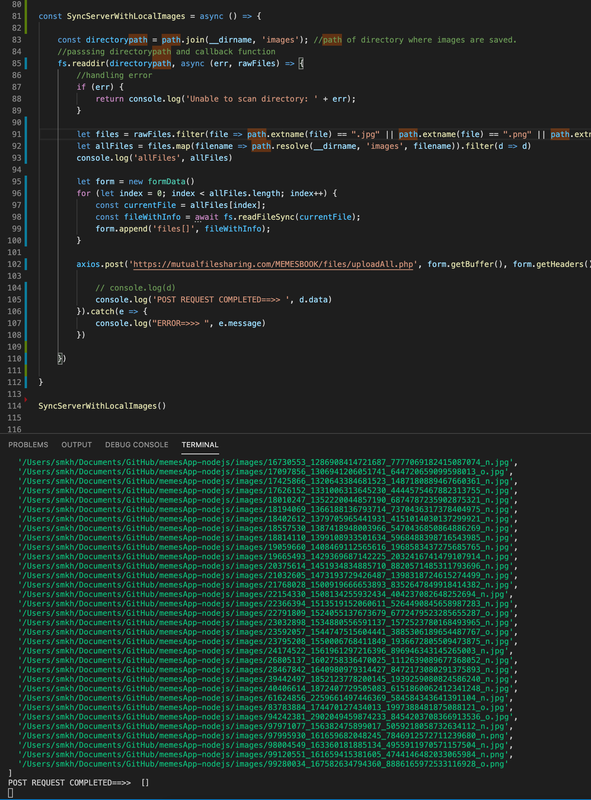The width and height of the screenshot is (591, 800).
Task: Click terminal path starting with 97995930
Action: point(265,736)
